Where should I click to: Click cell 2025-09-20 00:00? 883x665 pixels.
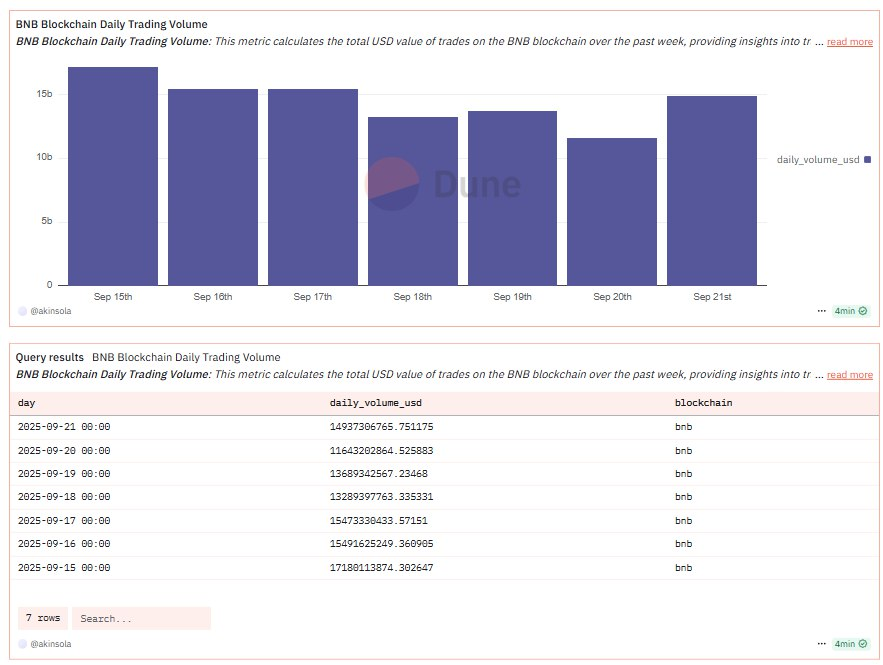64,450
